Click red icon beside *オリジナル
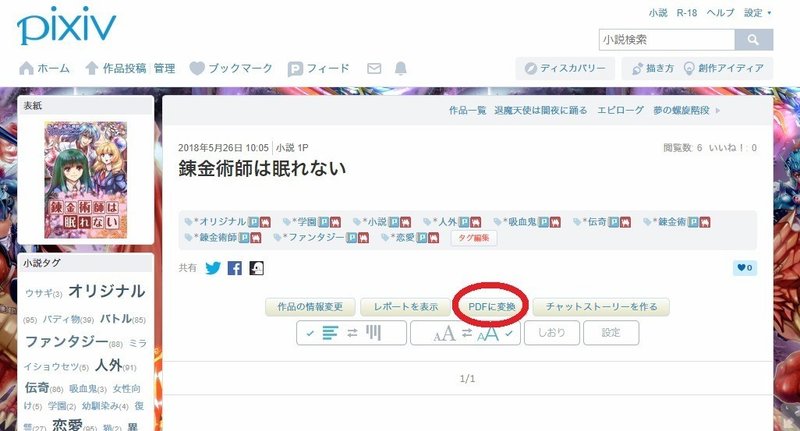 [265, 222]
